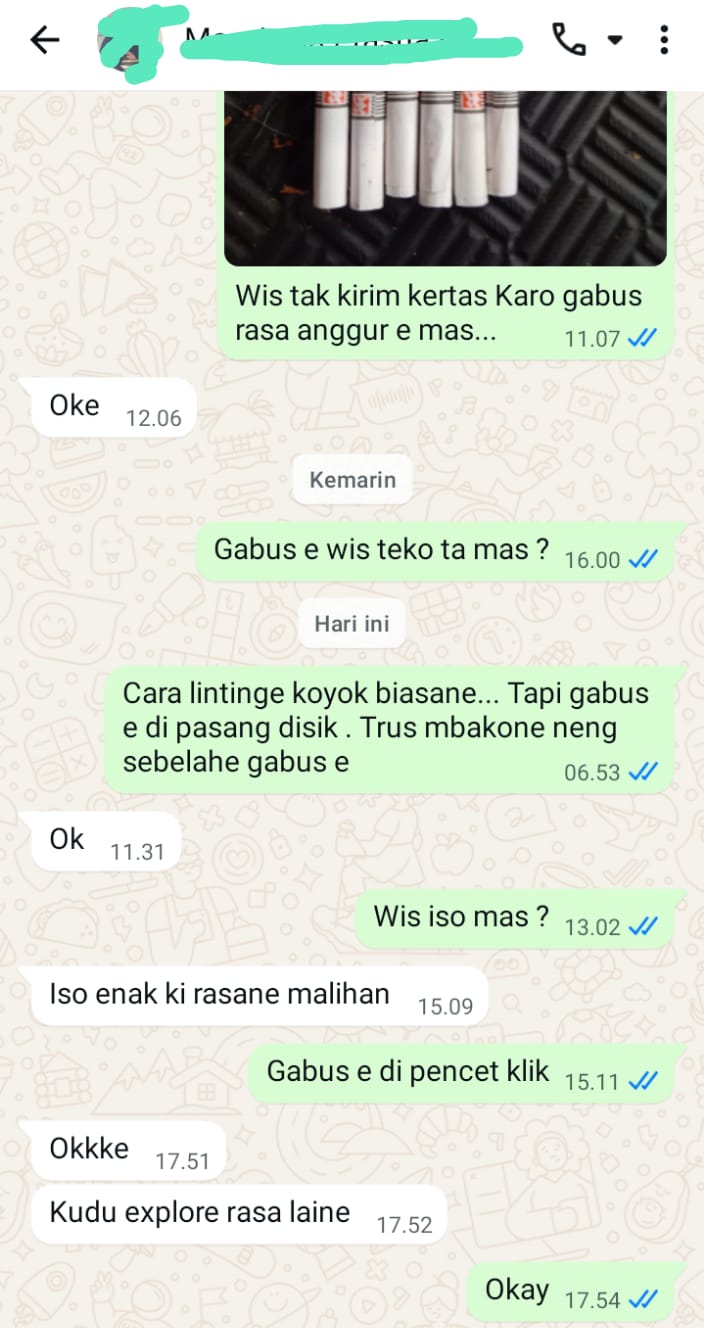Start a voice call with phone icon
Screen dimensions: 704x1328
569,40
